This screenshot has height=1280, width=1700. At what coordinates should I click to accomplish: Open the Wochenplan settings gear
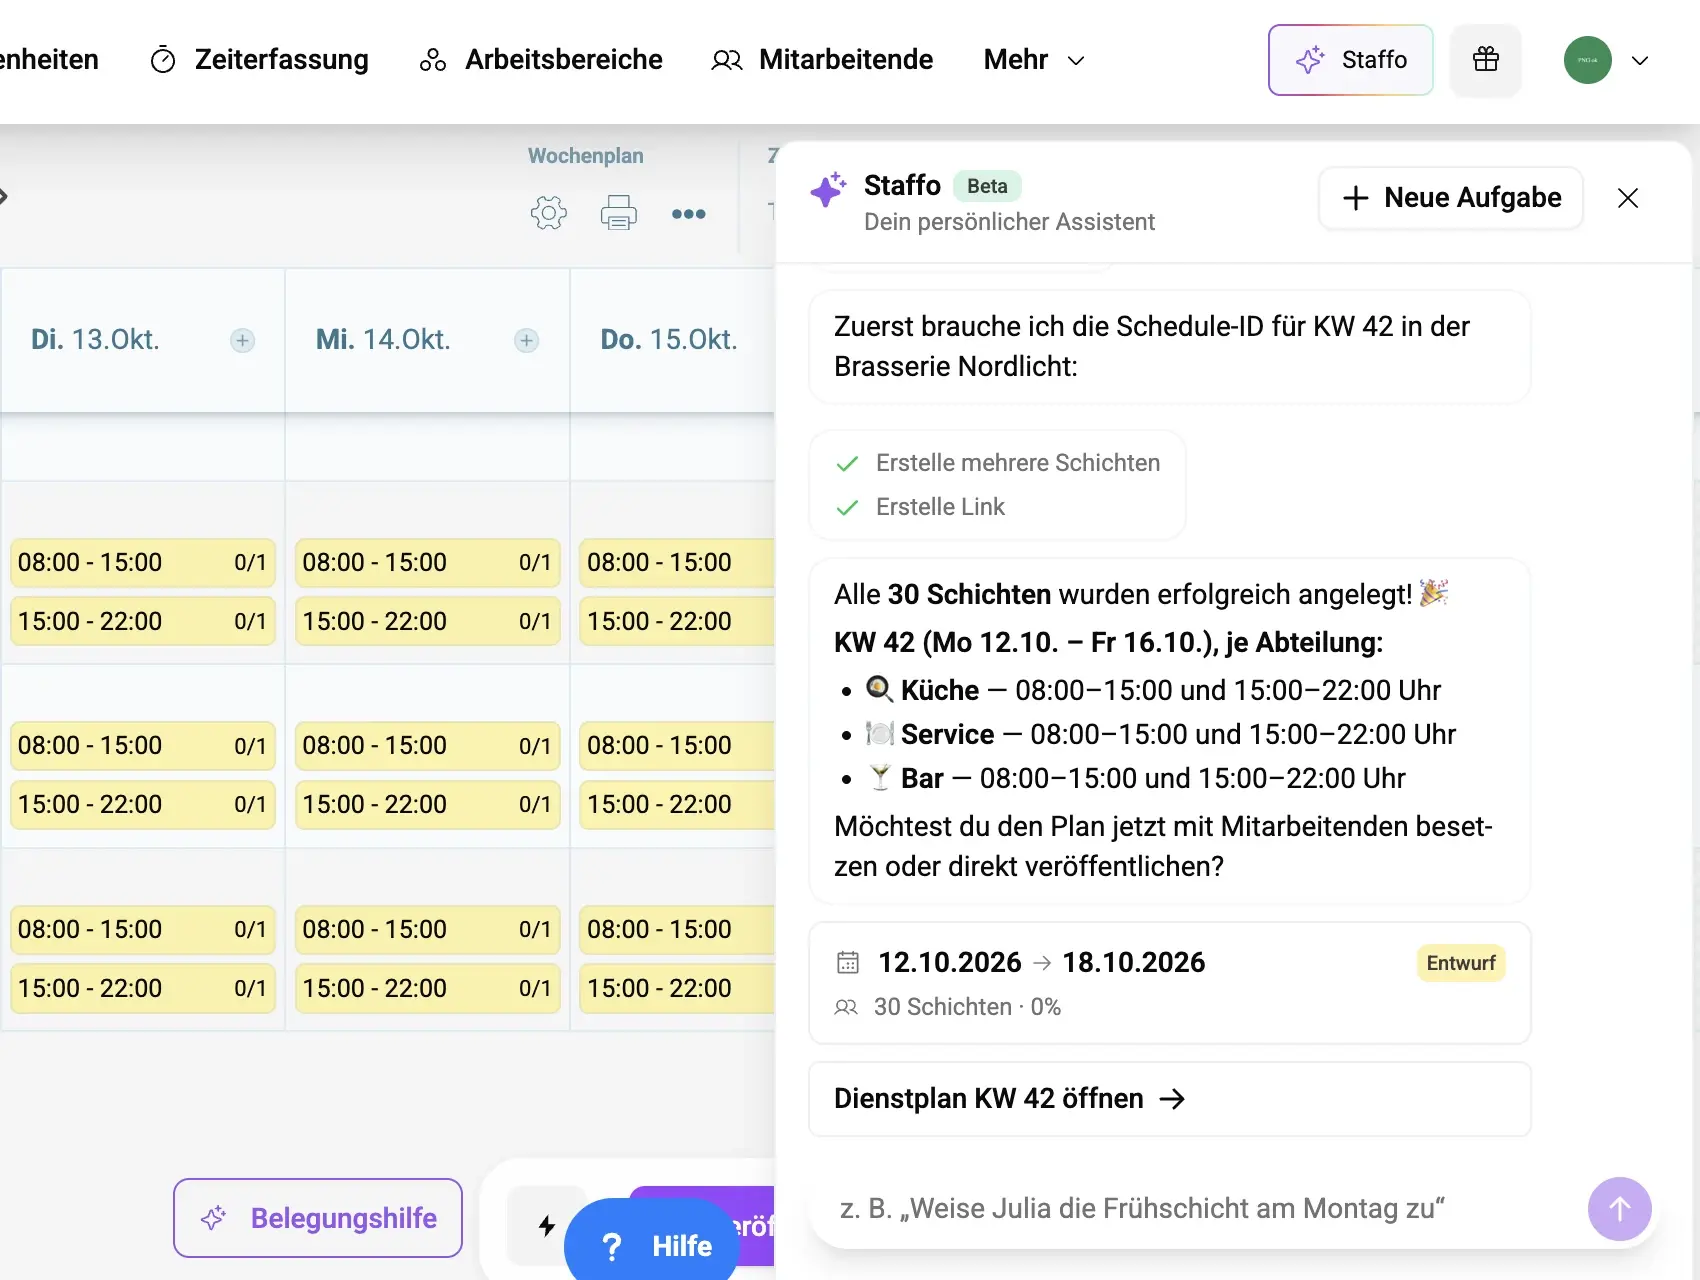click(x=548, y=213)
